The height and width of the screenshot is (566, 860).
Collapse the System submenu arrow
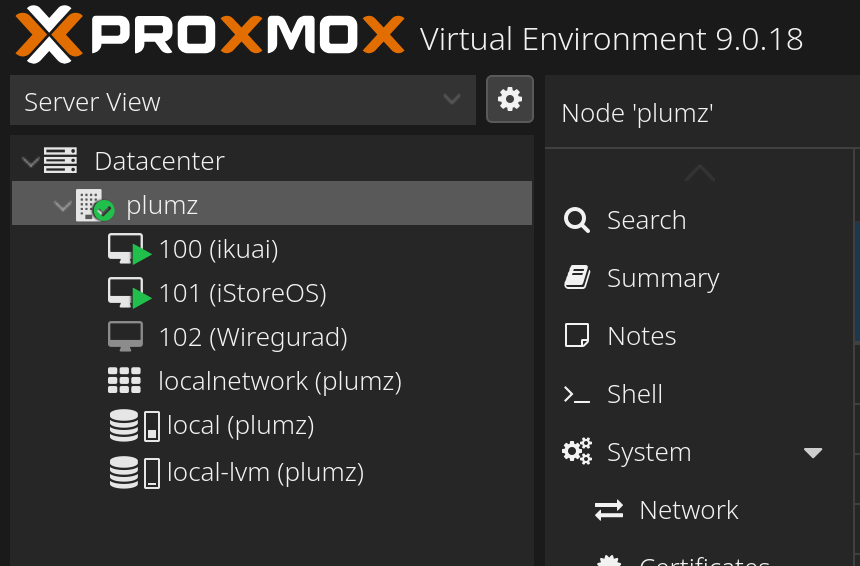tap(813, 452)
